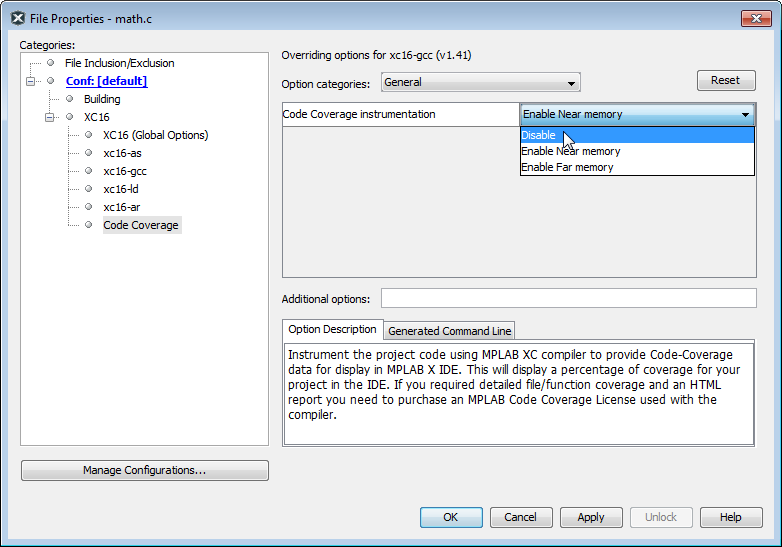Click the bullet icon beside Code Coverage

pos(88,225)
